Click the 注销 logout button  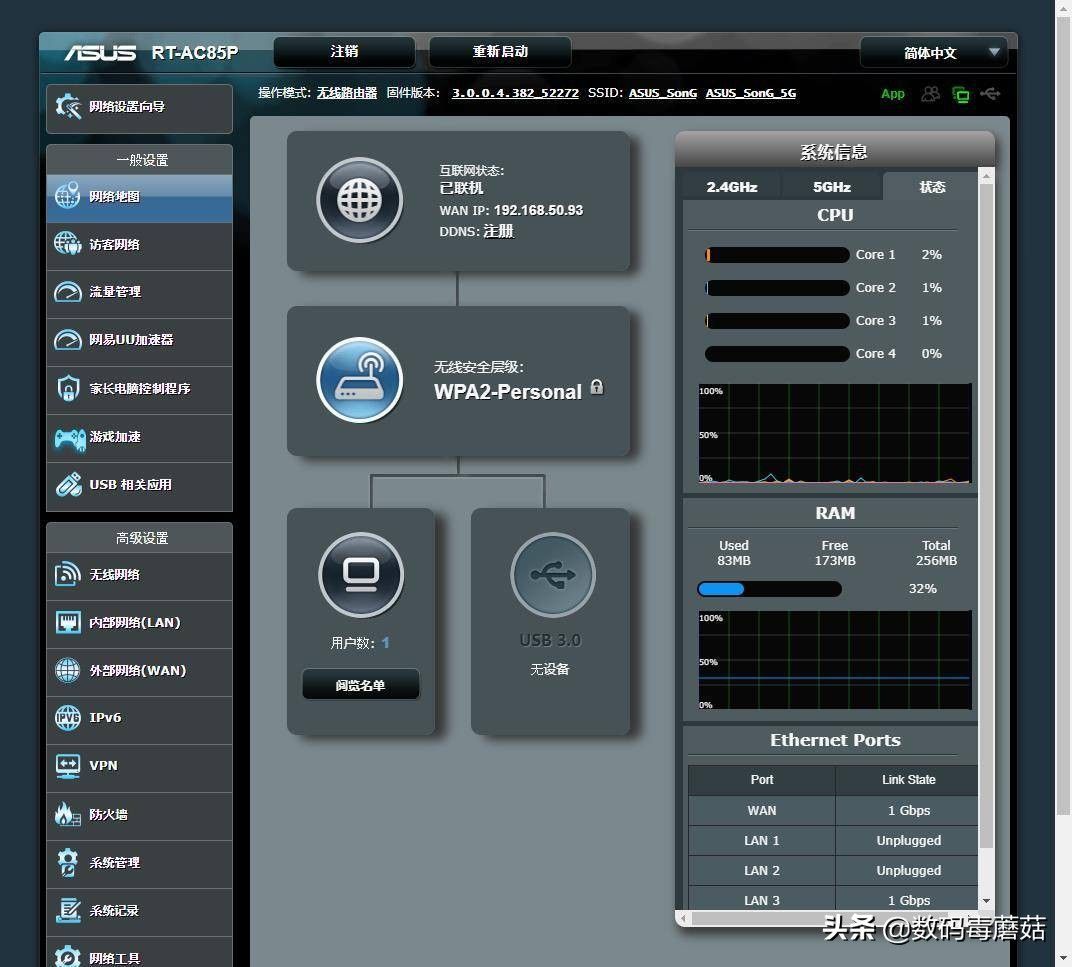[x=344, y=52]
